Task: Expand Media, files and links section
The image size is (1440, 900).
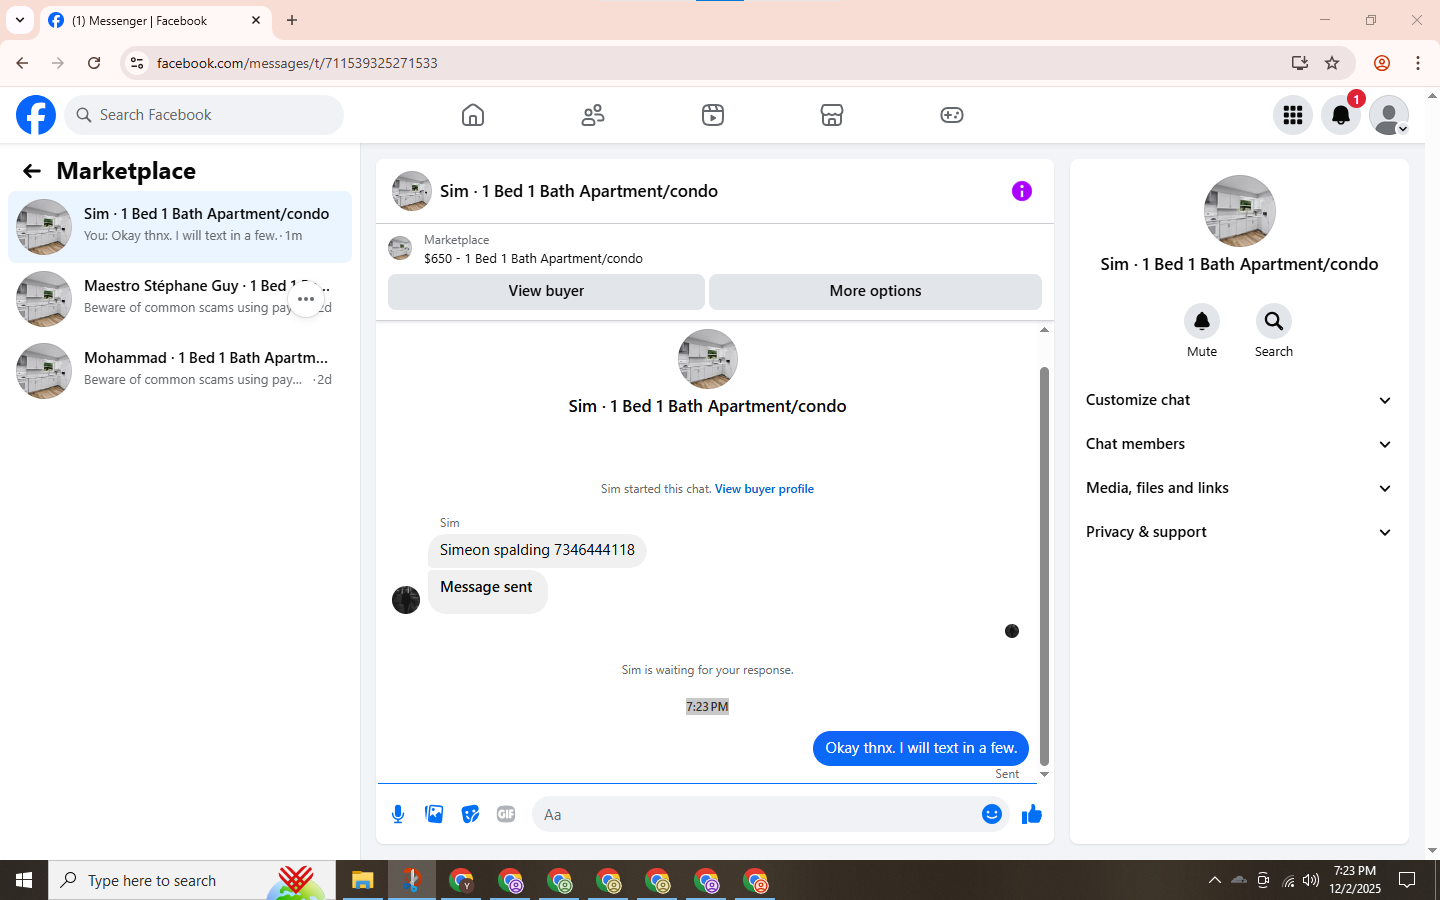Action: tap(1239, 488)
